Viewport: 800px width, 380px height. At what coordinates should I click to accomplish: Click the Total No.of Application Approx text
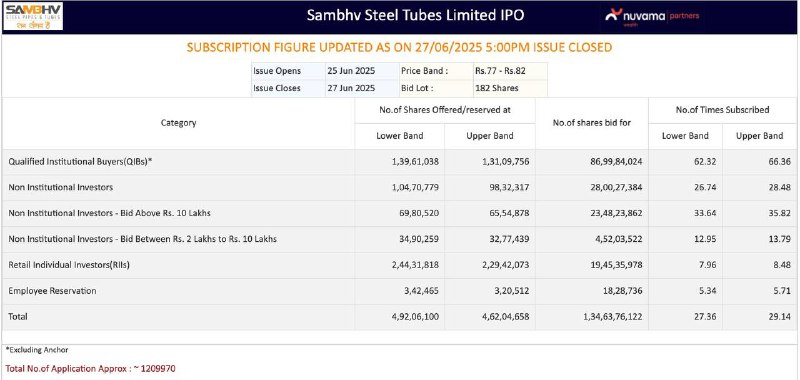(x=91, y=368)
